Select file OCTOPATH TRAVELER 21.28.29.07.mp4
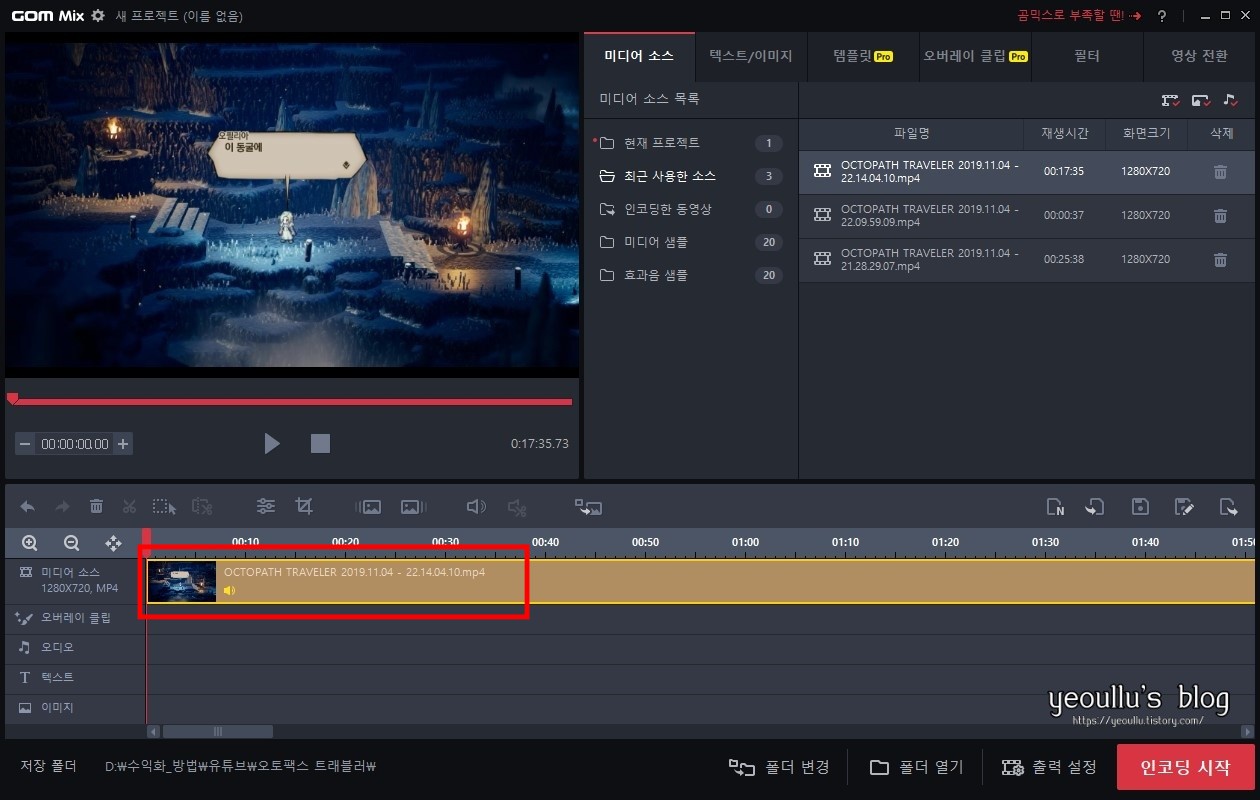The height and width of the screenshot is (800, 1260). coord(1026,259)
